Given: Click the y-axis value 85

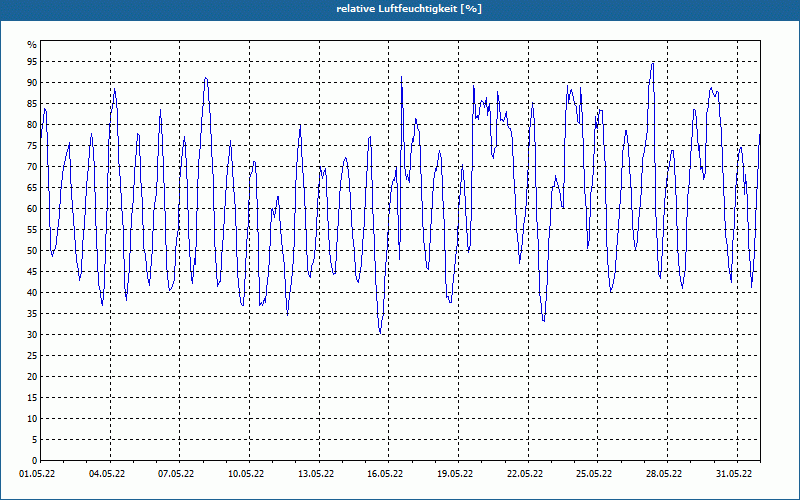Looking at the screenshot, I should coord(32,104).
